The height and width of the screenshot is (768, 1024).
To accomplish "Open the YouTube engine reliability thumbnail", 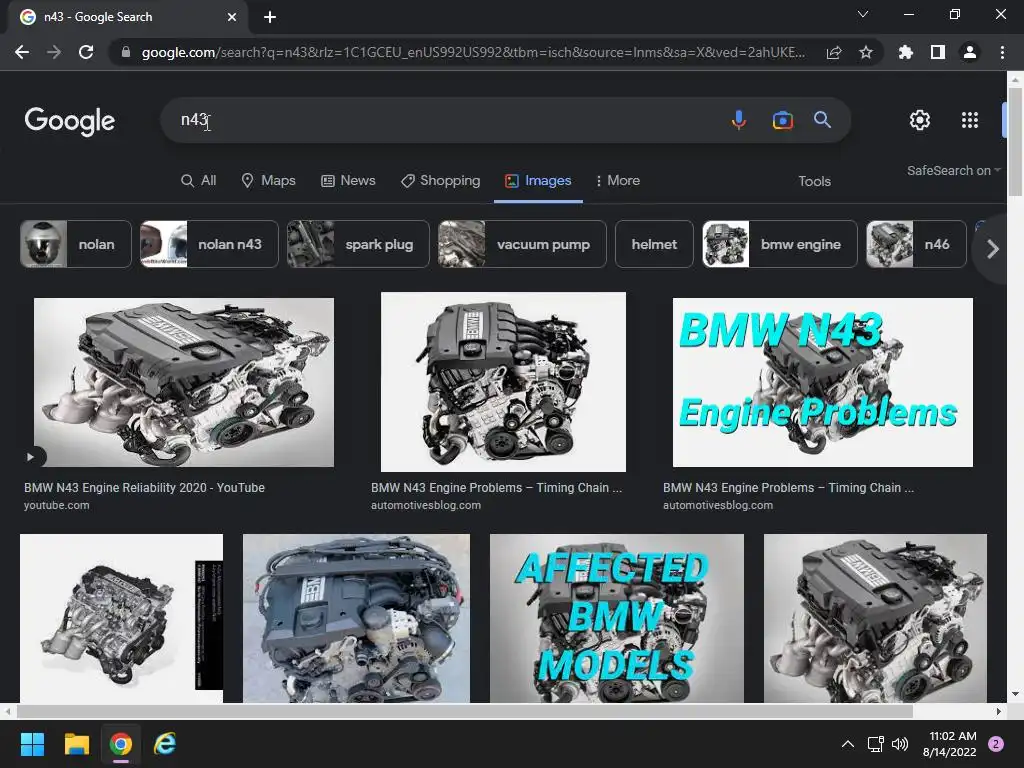I will (x=184, y=383).
